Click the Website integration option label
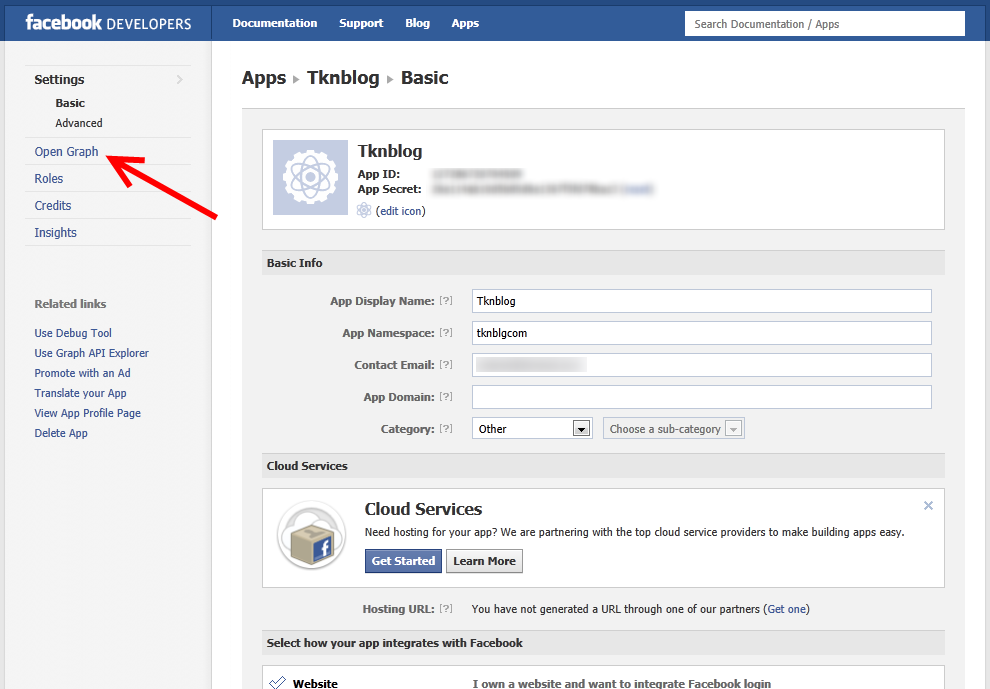 coord(315,683)
